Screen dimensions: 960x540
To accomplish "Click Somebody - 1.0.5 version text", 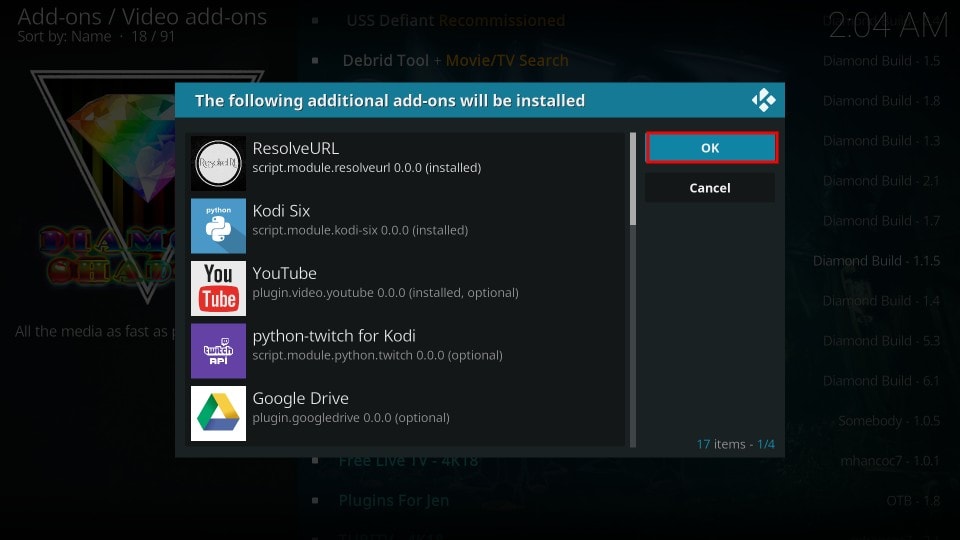I will [x=889, y=421].
